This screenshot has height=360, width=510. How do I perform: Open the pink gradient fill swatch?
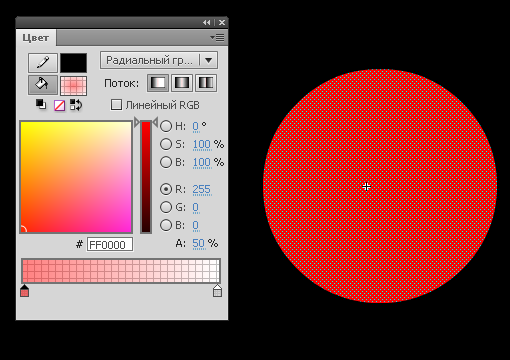(73, 85)
